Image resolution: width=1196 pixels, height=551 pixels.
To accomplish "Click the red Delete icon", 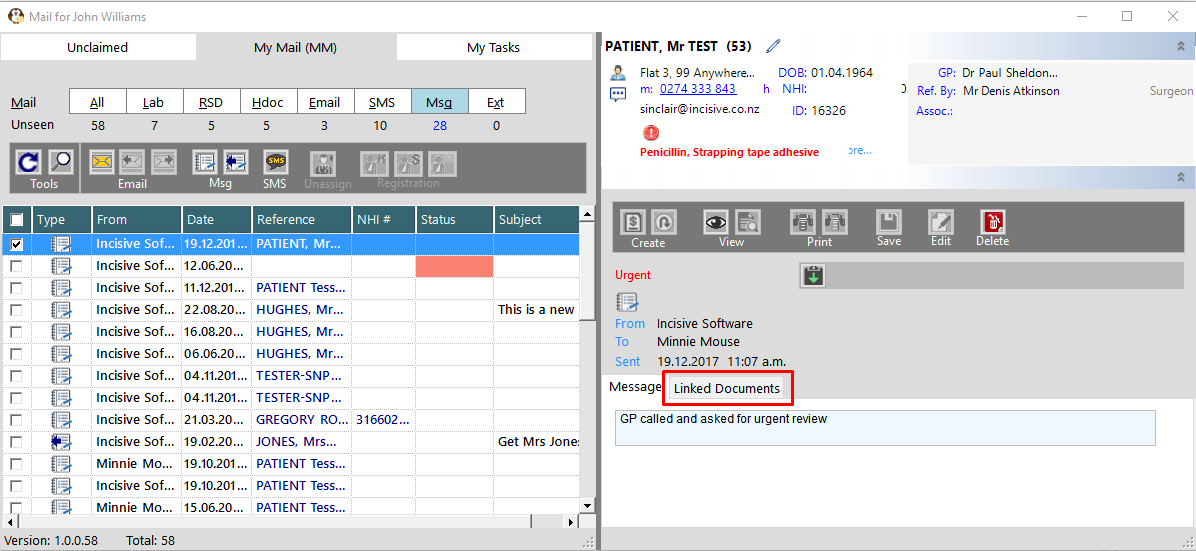I will 992,222.
